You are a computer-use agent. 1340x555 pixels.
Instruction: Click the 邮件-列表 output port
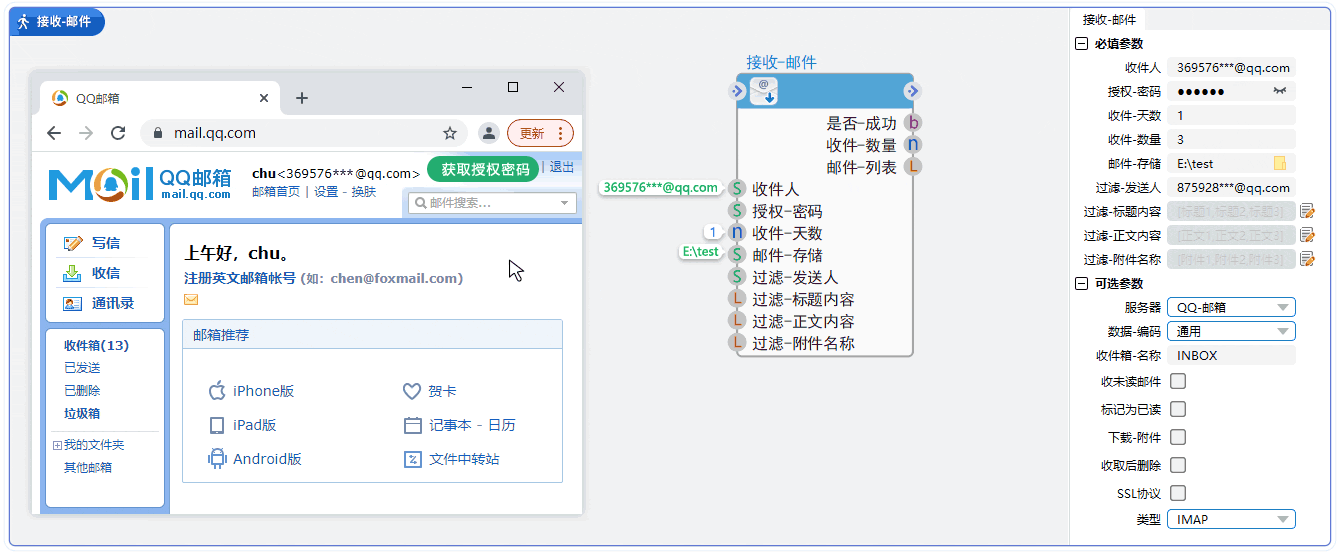point(912,167)
